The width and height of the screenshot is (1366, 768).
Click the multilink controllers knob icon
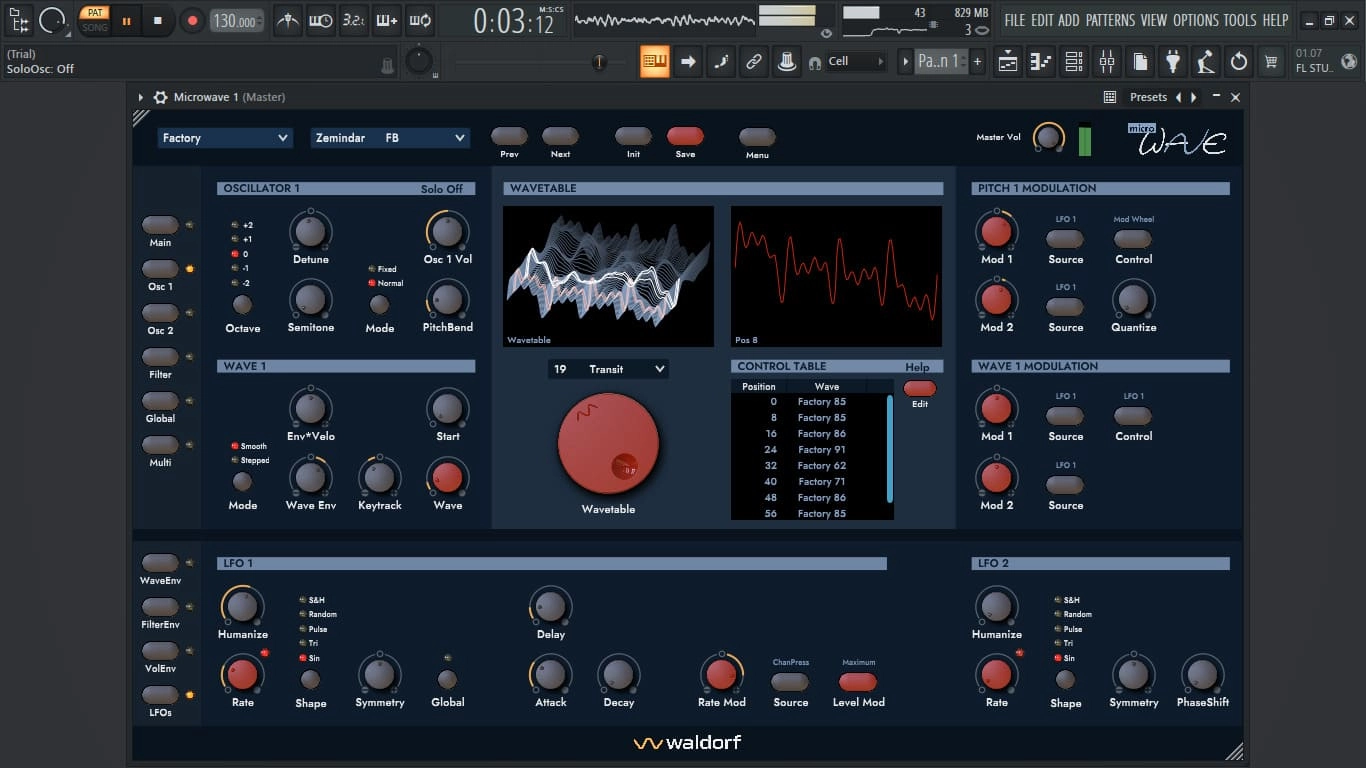click(x=787, y=62)
